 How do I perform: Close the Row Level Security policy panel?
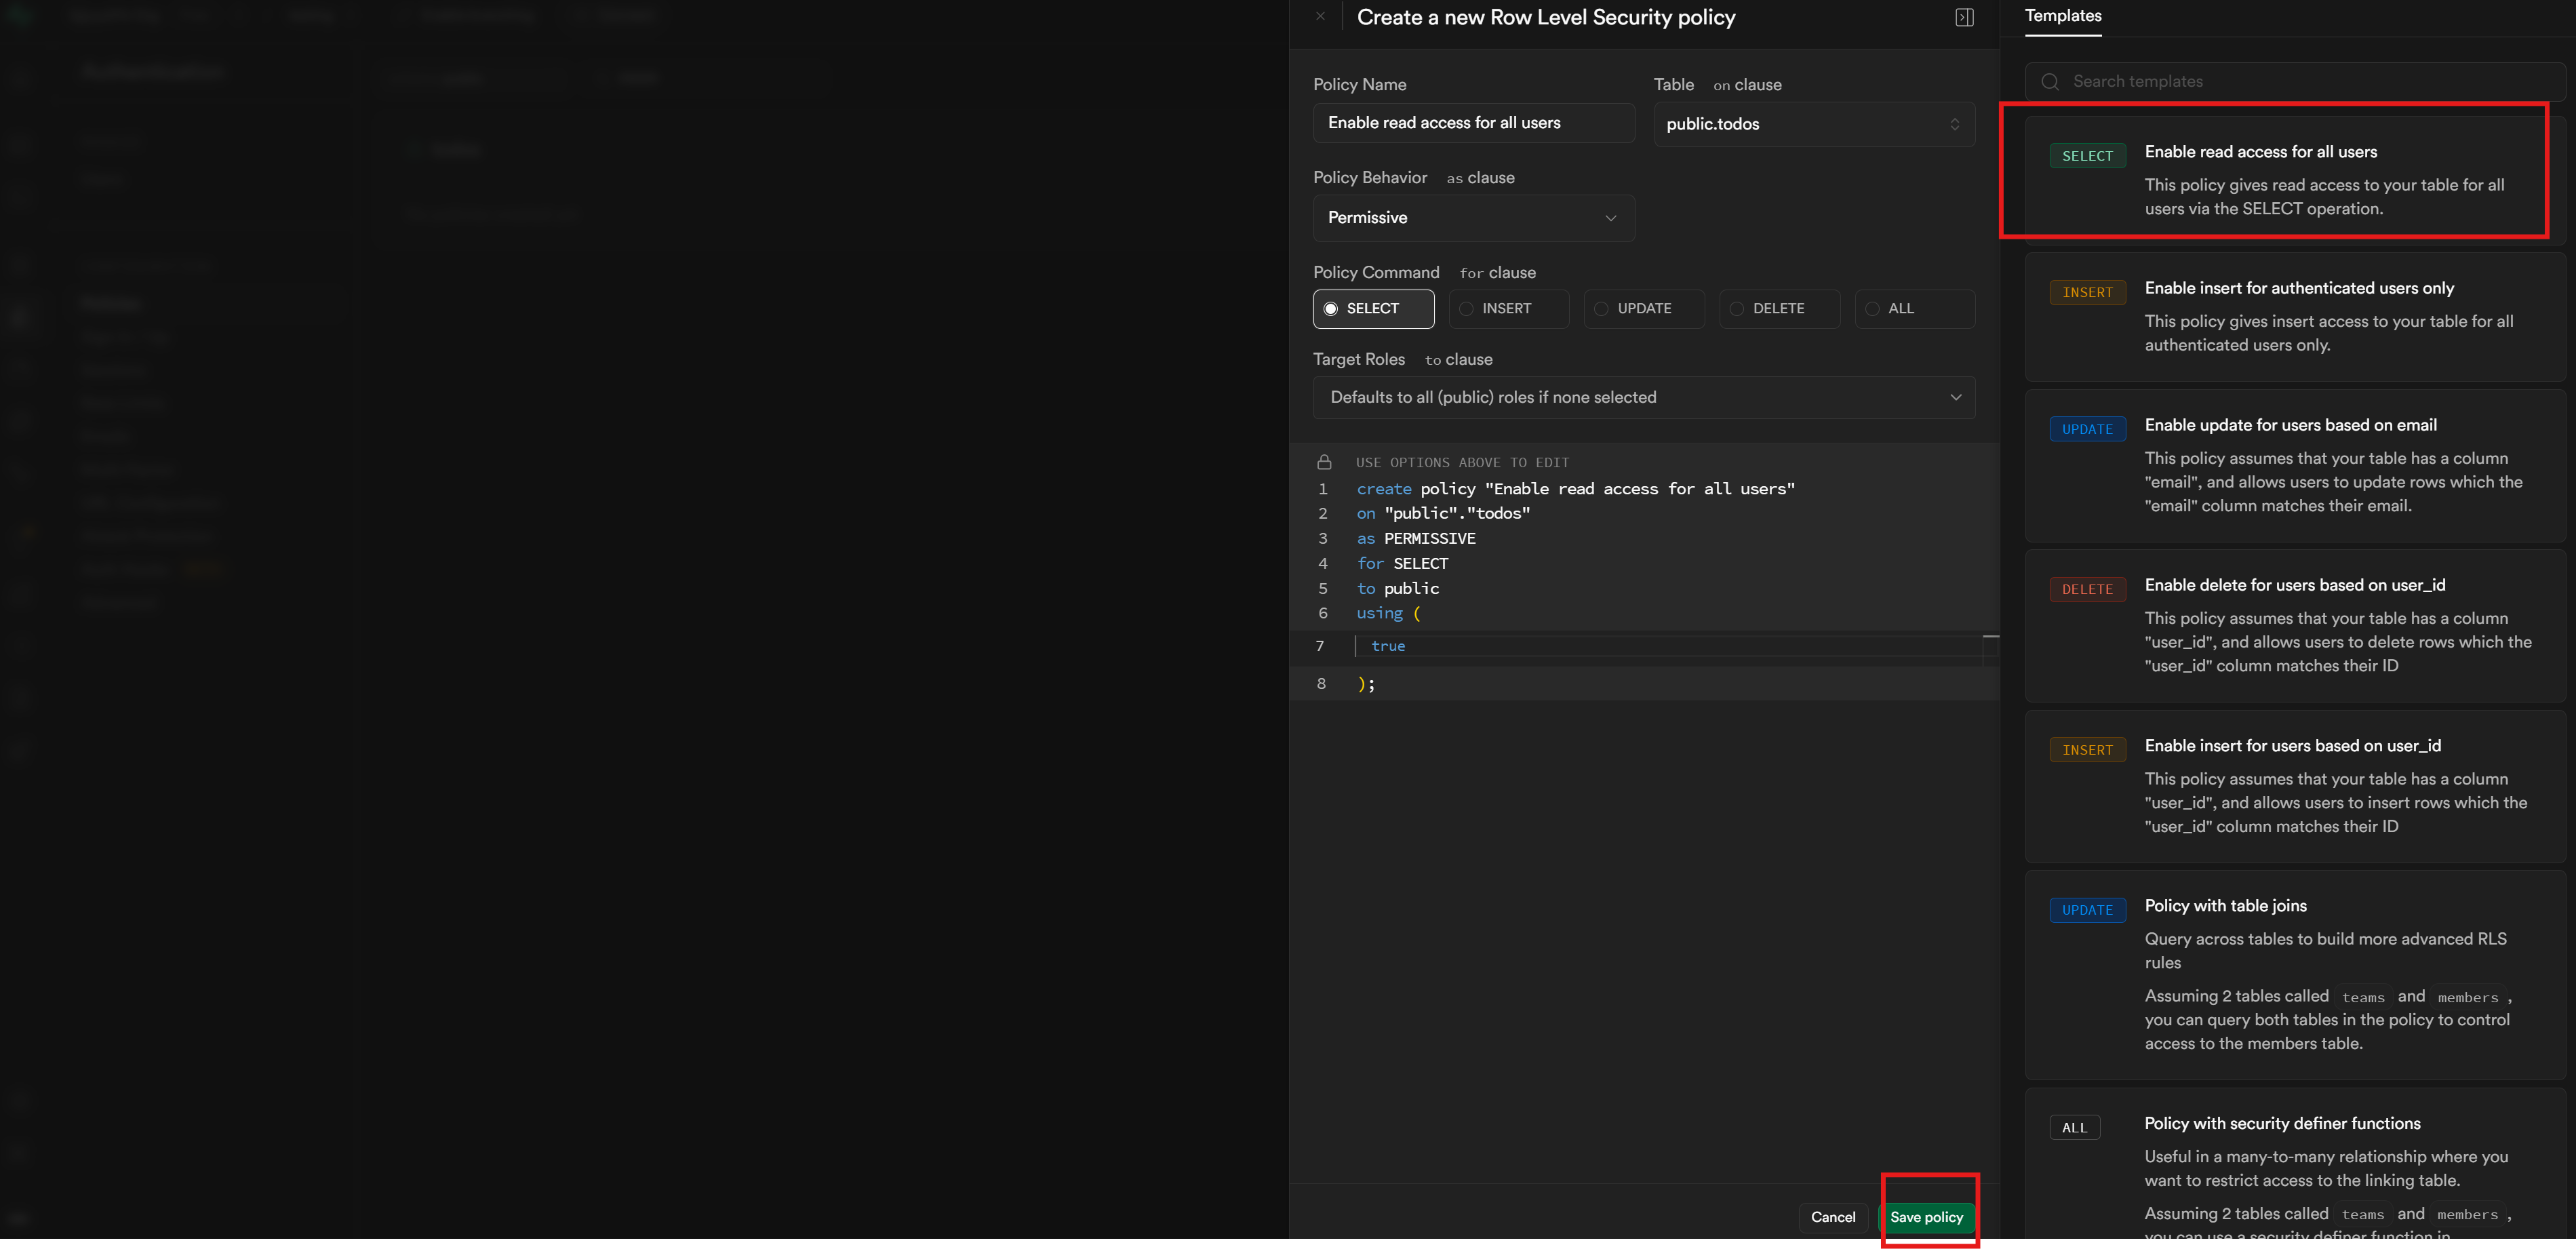tap(1320, 16)
